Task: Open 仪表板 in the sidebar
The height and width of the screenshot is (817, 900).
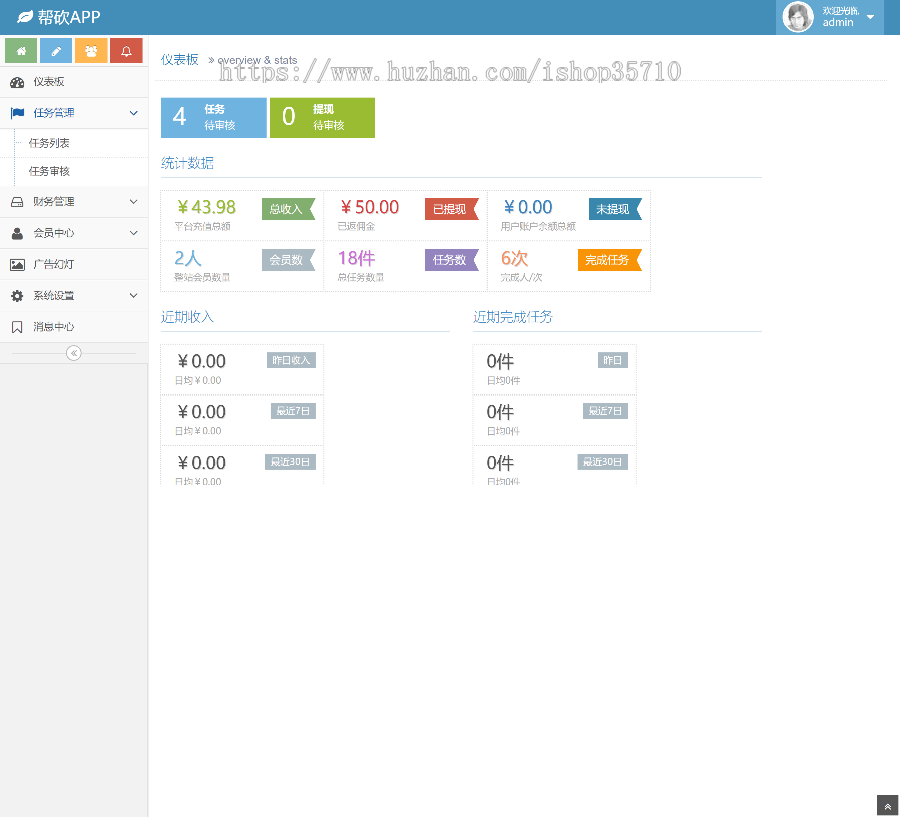Action: [x=49, y=82]
